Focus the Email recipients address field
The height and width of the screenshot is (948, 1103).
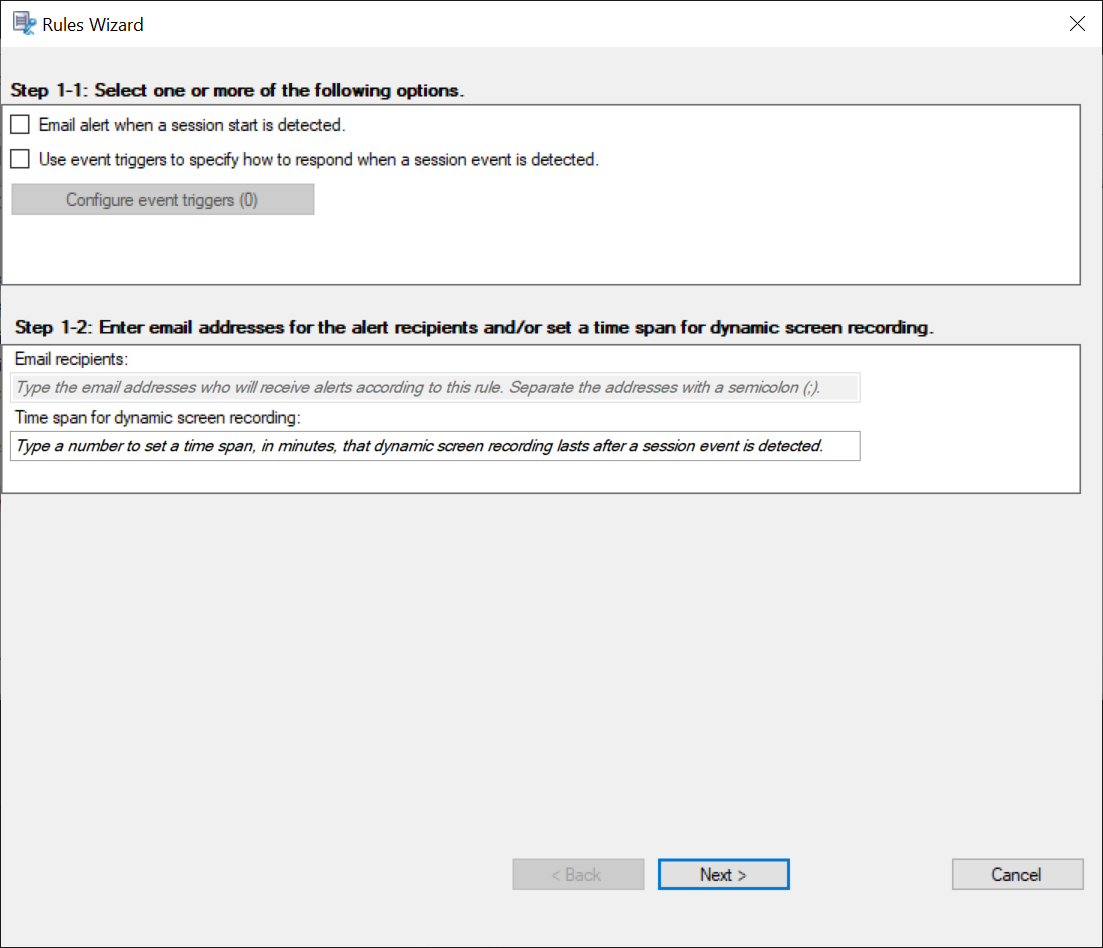pos(435,388)
